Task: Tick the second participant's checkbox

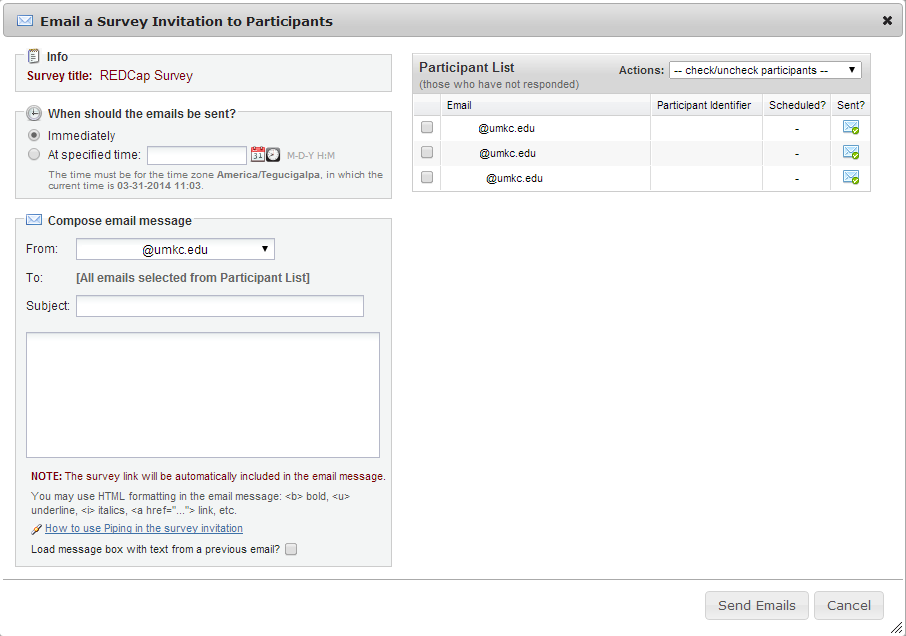Action: (427, 152)
